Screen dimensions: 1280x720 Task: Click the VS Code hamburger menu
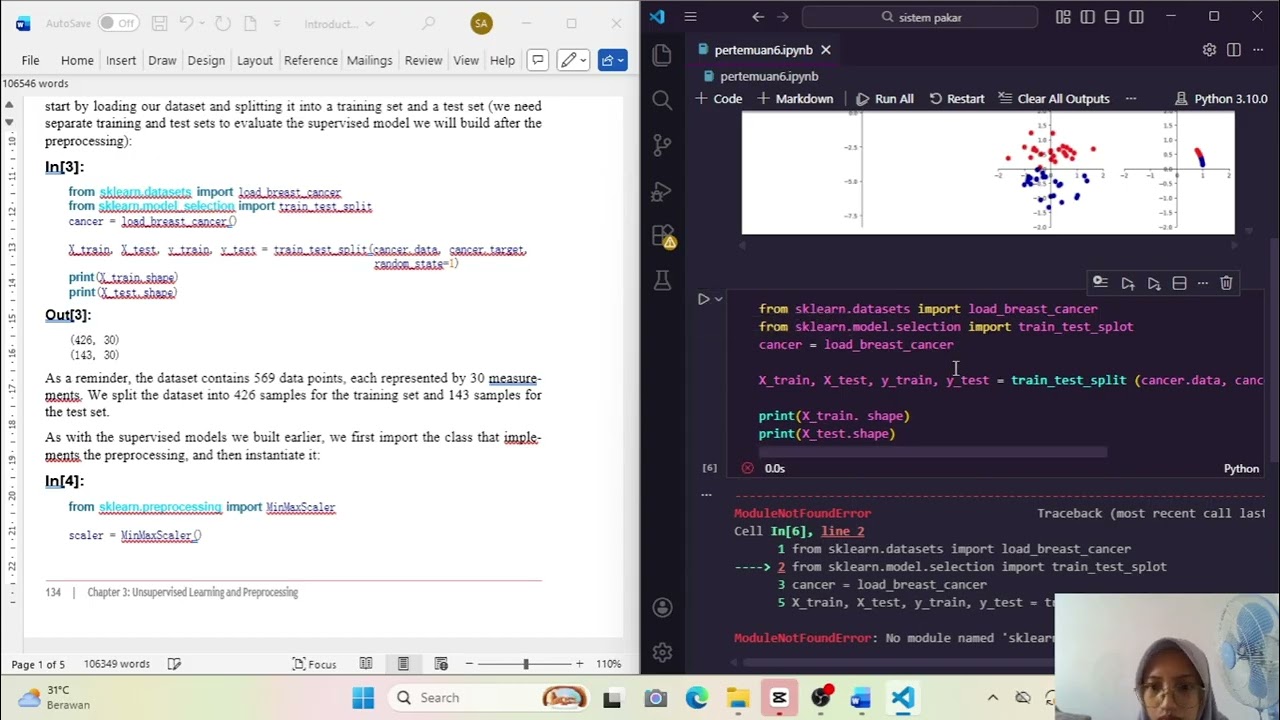pyautogui.click(x=690, y=16)
